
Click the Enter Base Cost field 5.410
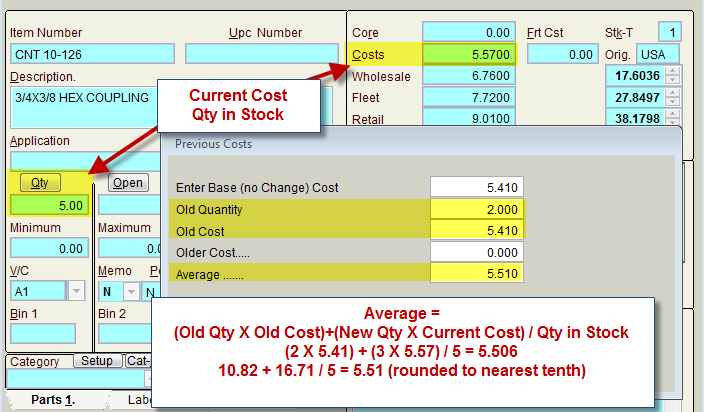click(x=477, y=187)
